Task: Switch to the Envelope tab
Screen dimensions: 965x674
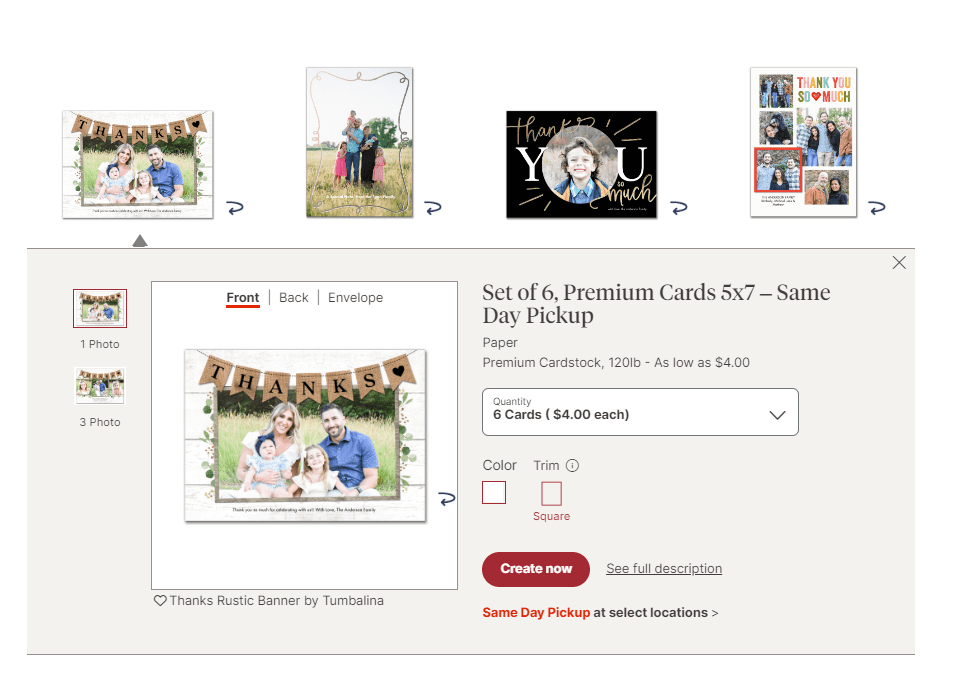Action: pyautogui.click(x=355, y=298)
